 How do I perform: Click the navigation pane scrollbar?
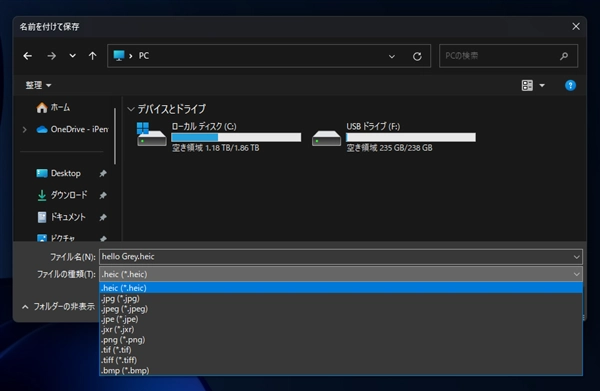[115, 136]
